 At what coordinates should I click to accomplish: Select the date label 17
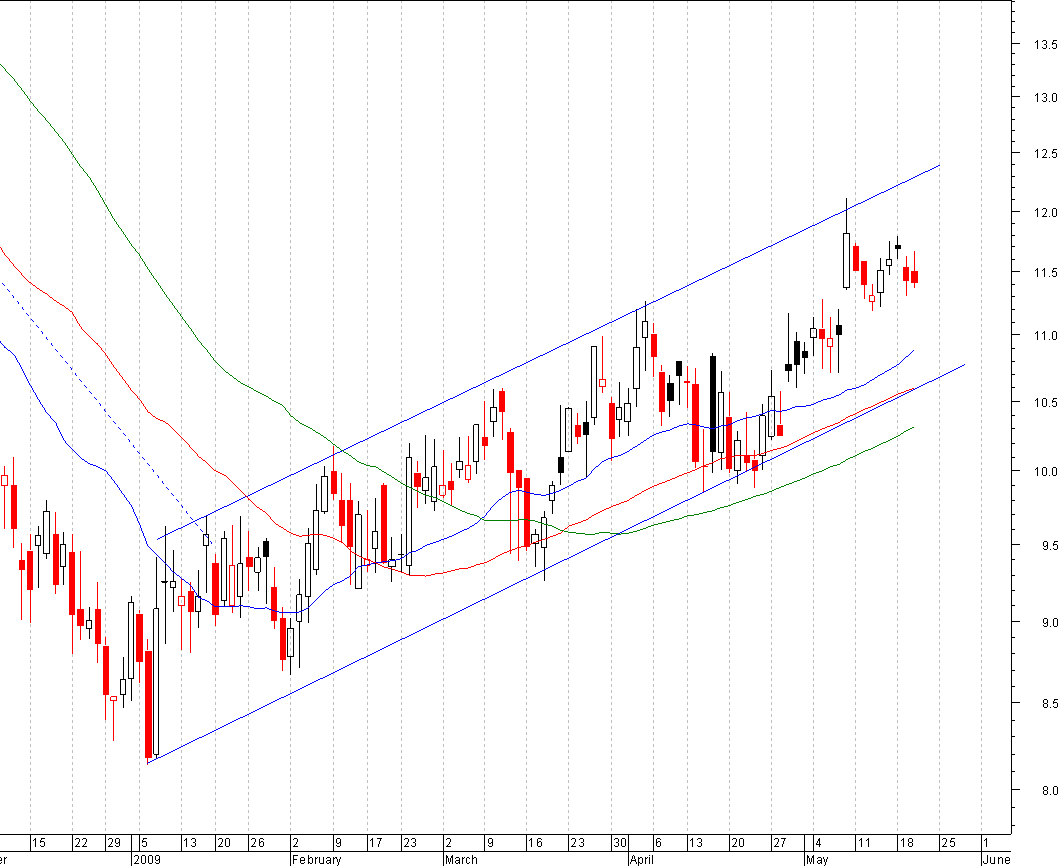pyautogui.click(x=375, y=843)
